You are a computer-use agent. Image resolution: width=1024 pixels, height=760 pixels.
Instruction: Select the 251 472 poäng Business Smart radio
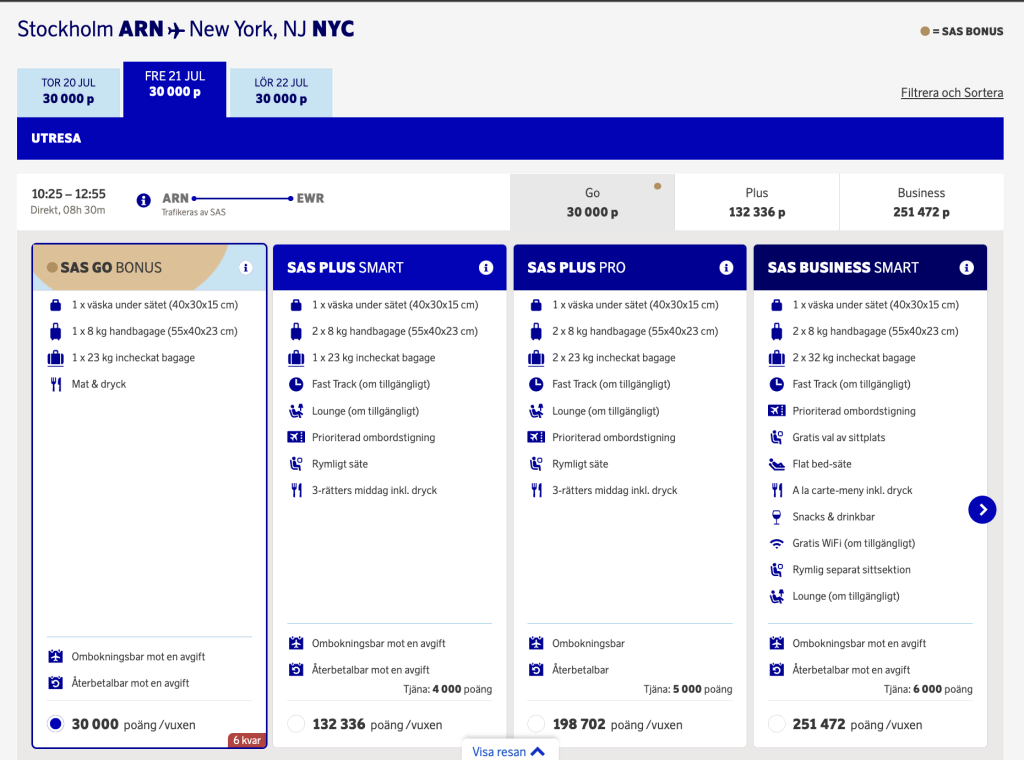pyautogui.click(x=776, y=723)
